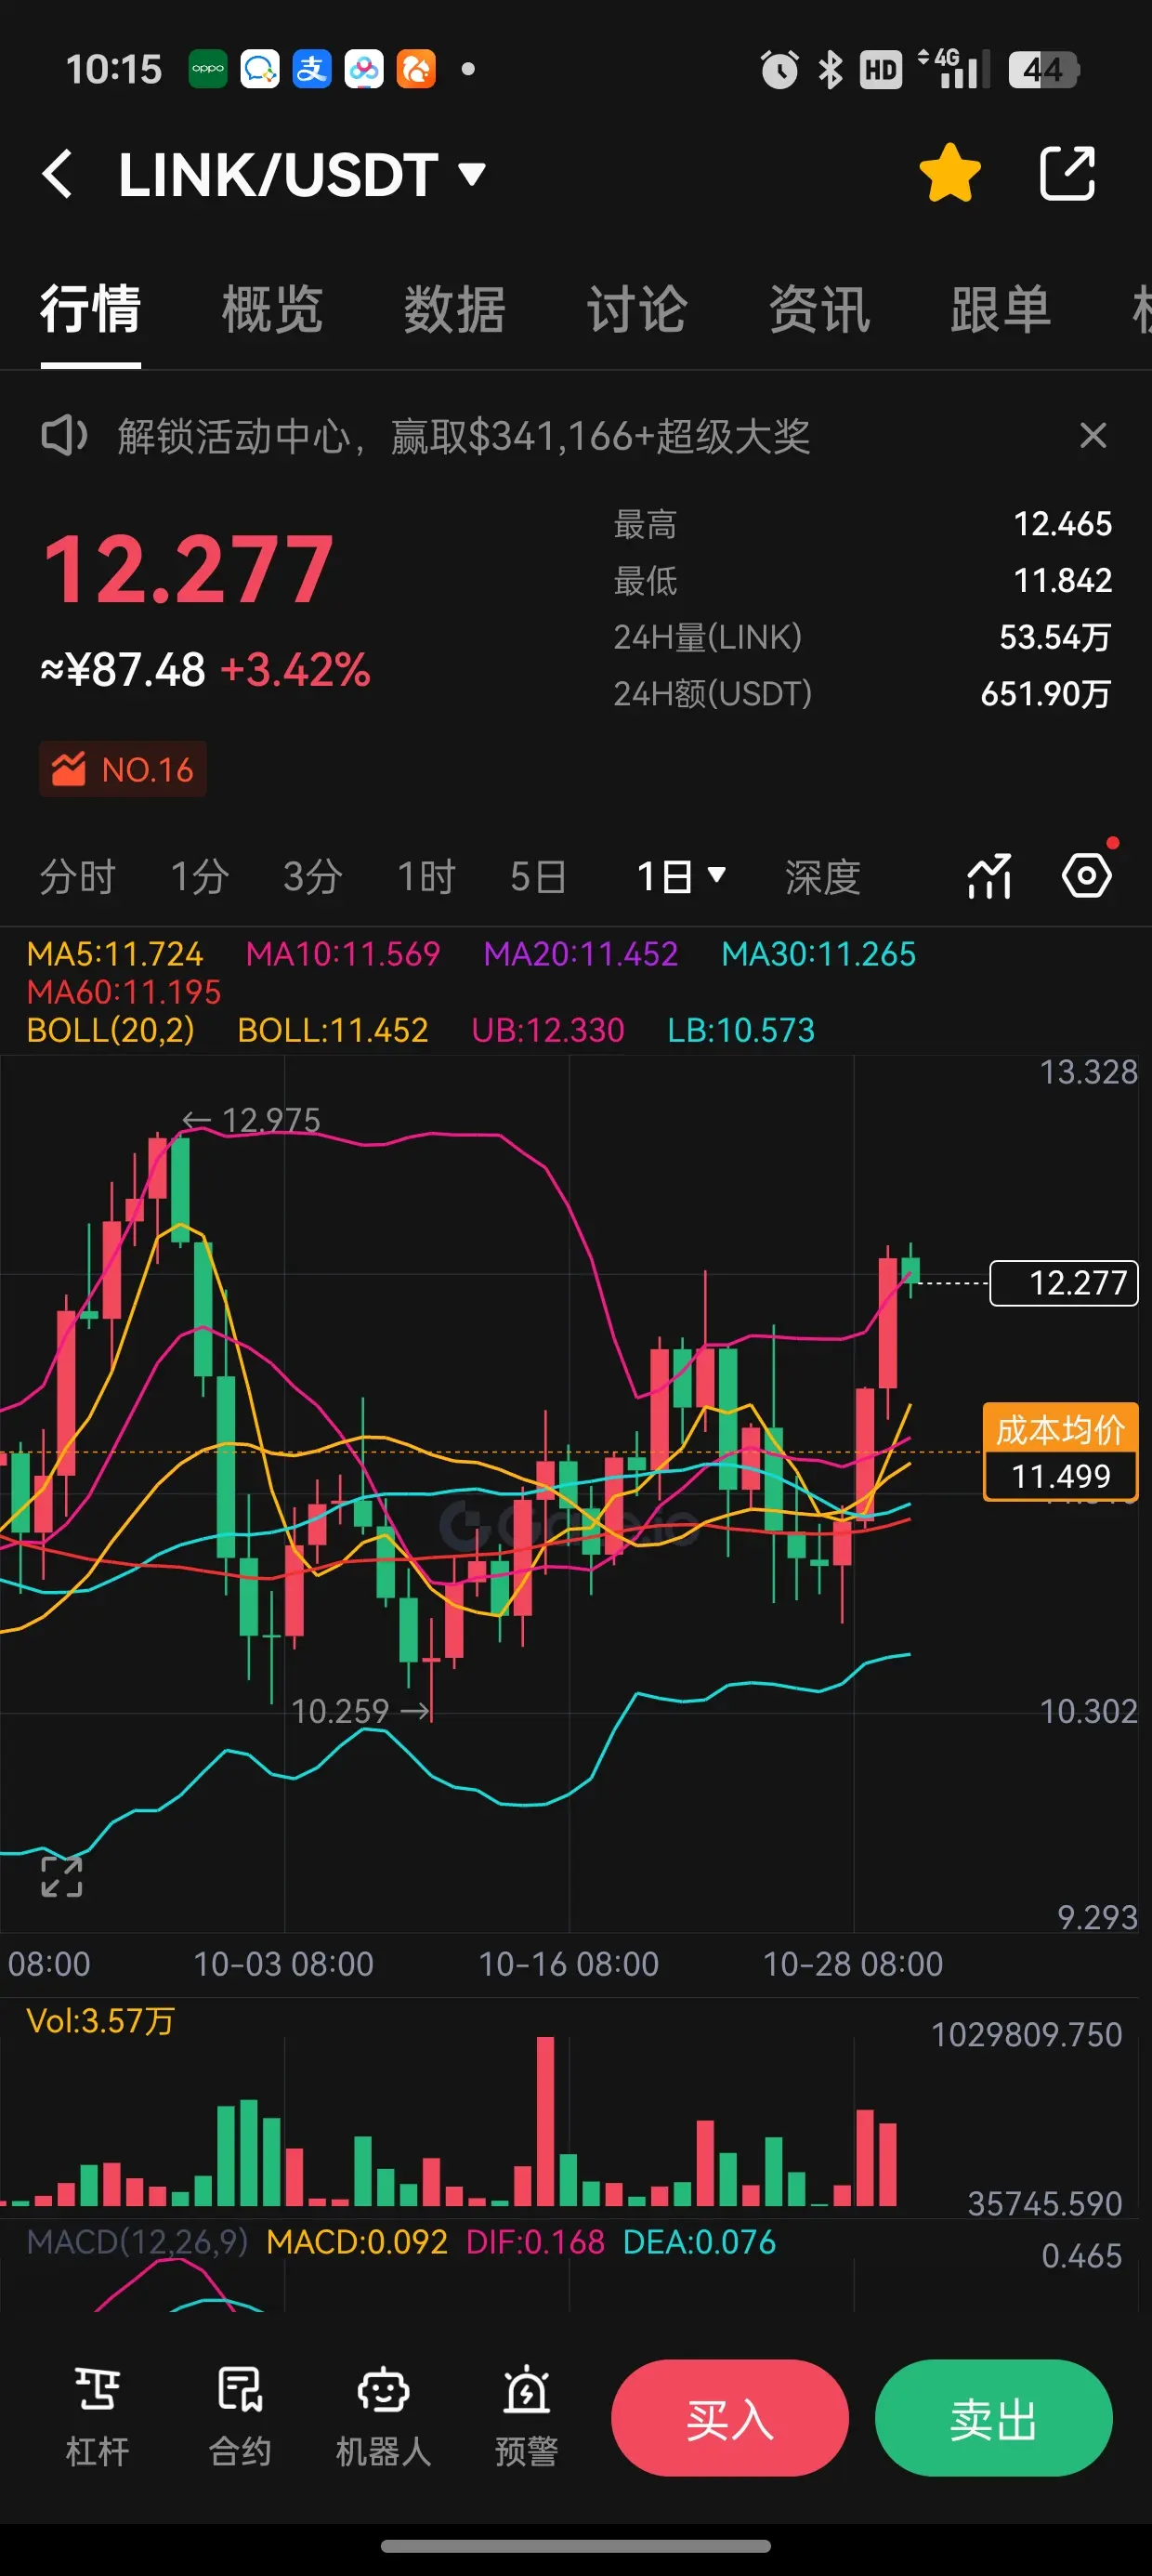
Task: Tap the alarm clock status bar icon
Action: 779,70
